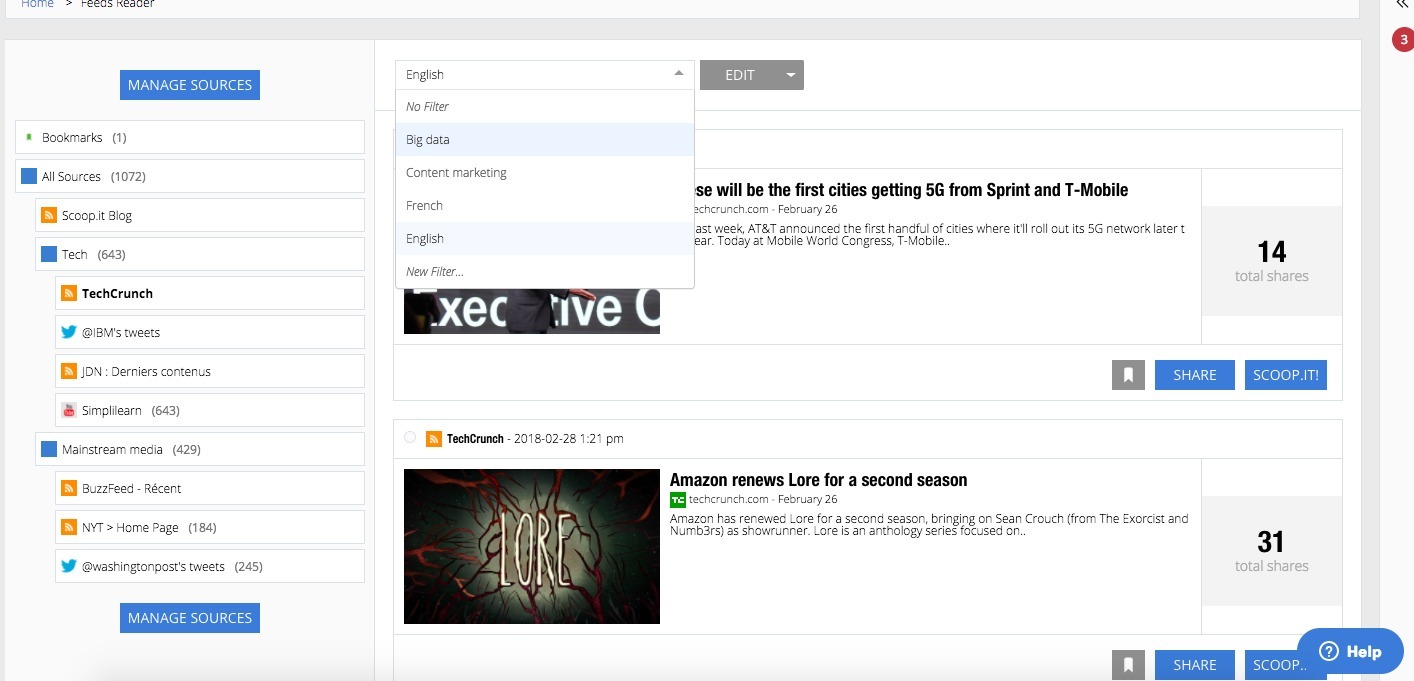This screenshot has height=681, width=1414.
Task: Open the red notification badge showing 3
Action: 1403,40
